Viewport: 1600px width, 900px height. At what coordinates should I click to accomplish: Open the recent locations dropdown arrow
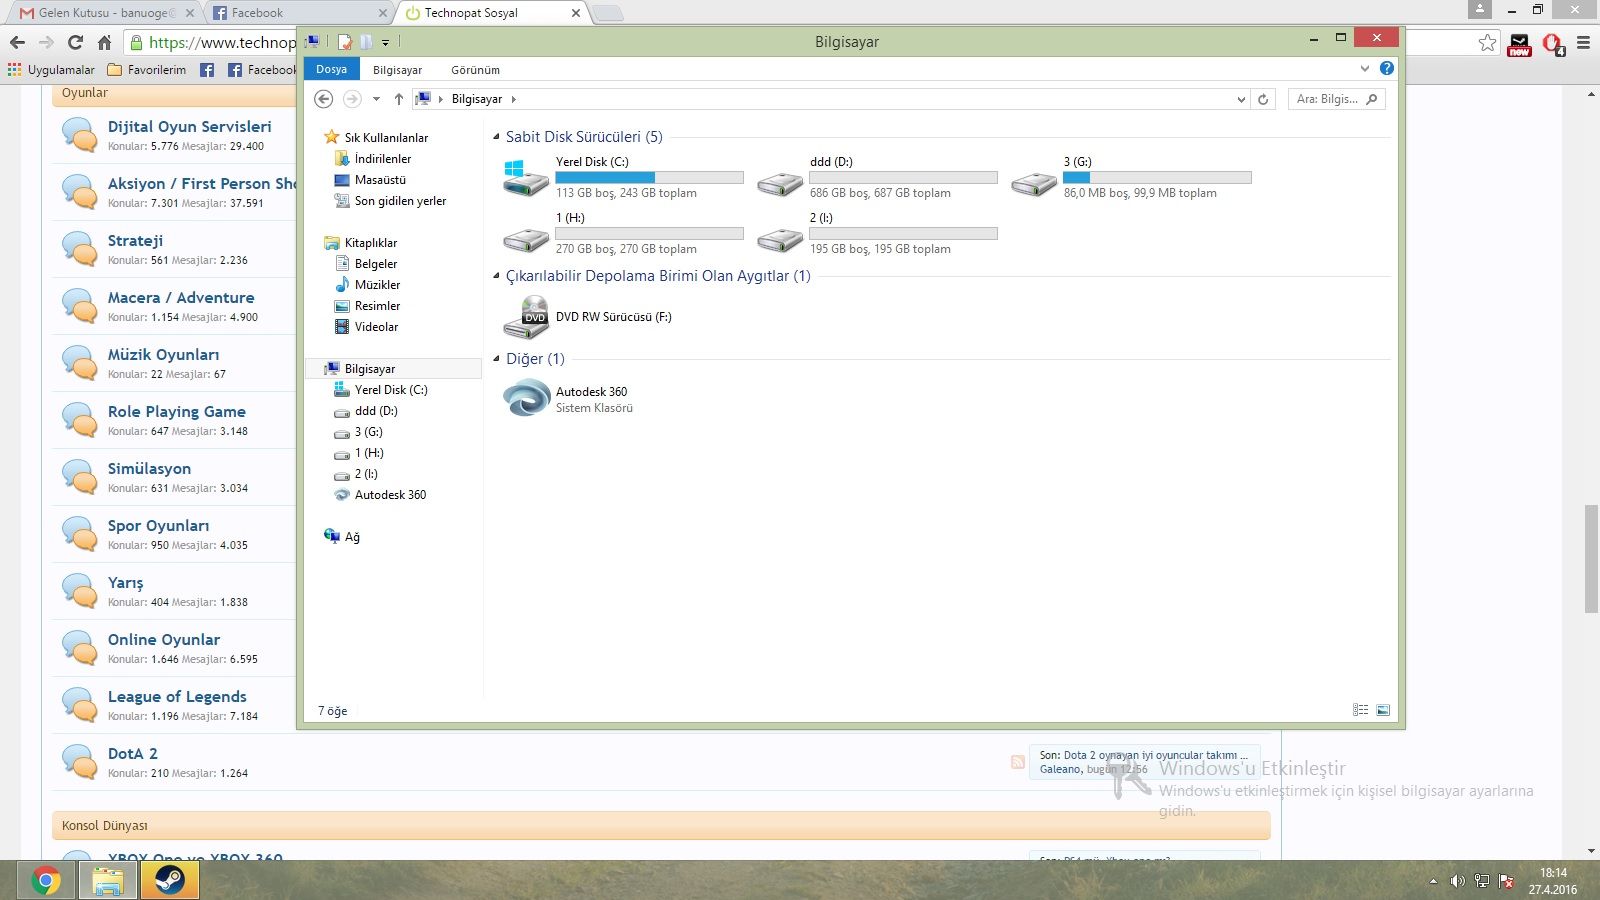[x=376, y=99]
